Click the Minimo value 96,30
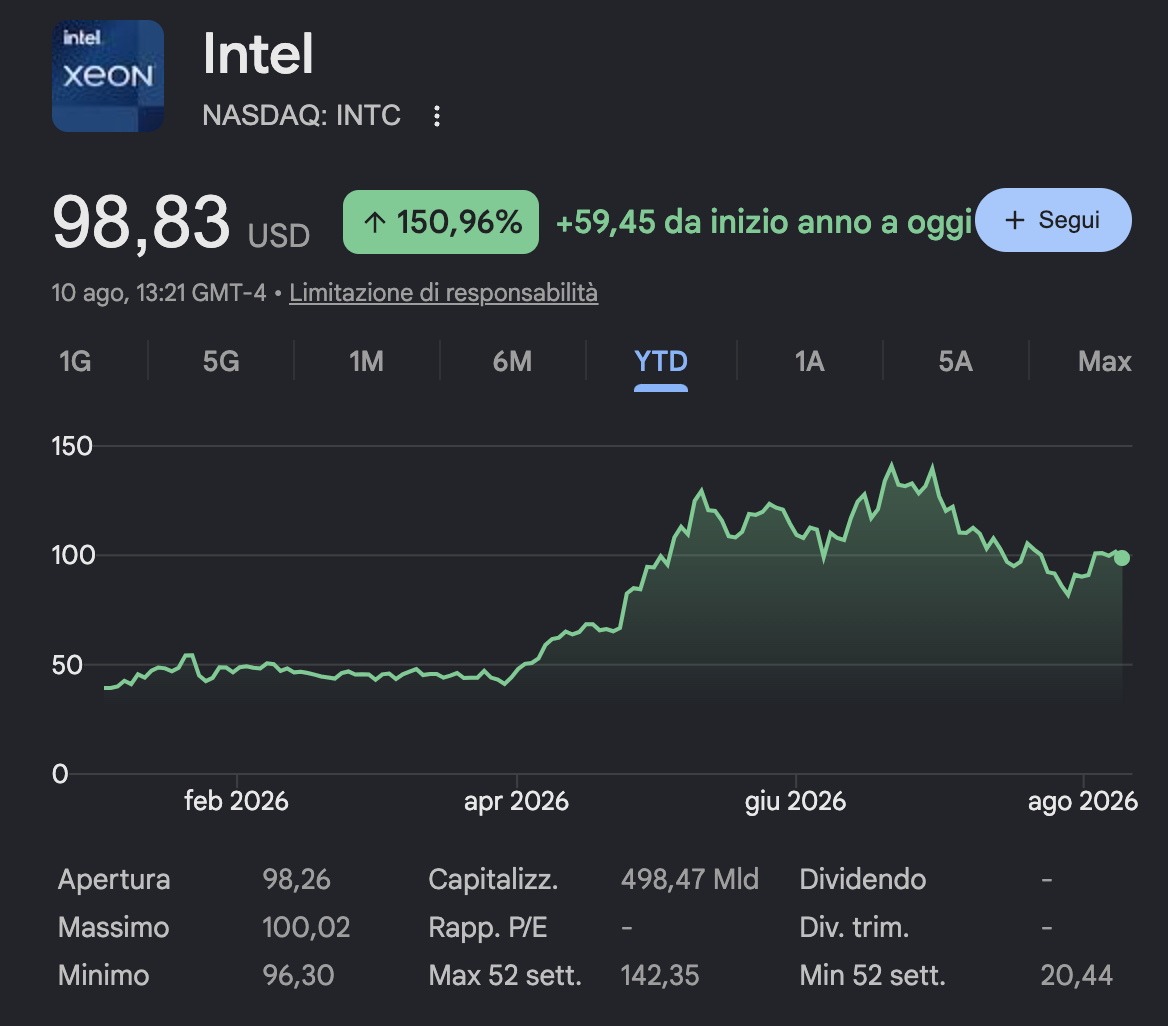The height and width of the screenshot is (1026, 1168). pos(298,975)
